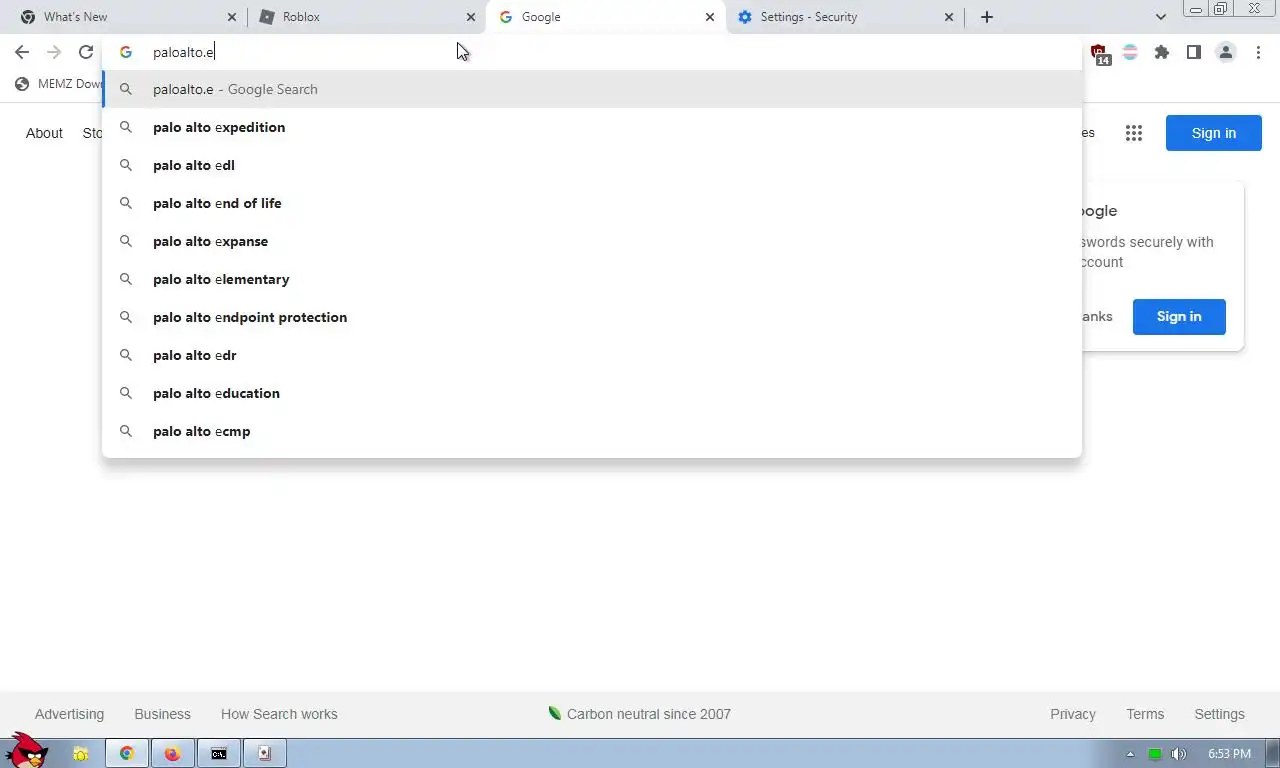Screen dimensions: 1280x768
Task: Click the Google logo icon in the address bar
Action: [x=126, y=52]
